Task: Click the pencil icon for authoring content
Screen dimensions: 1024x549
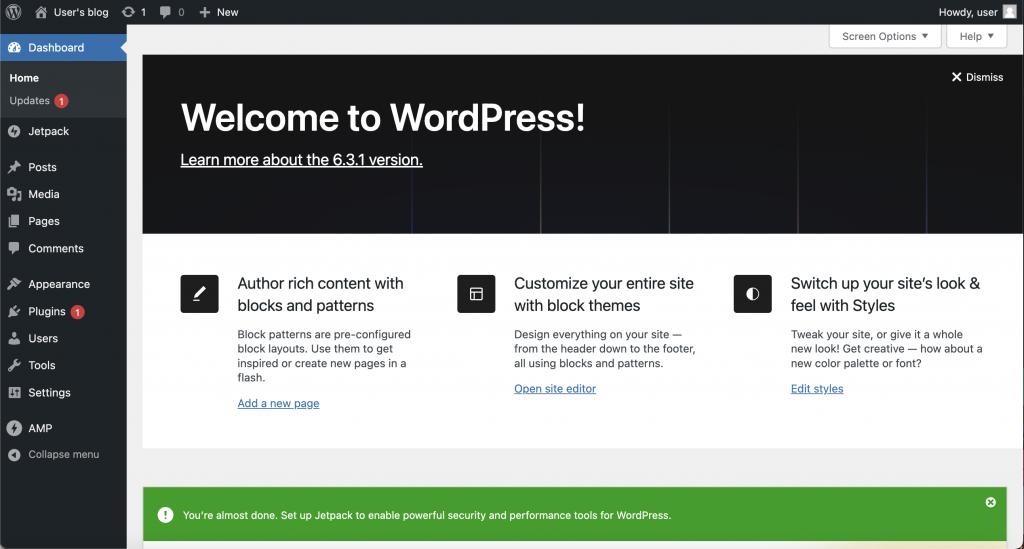Action: coord(199,294)
